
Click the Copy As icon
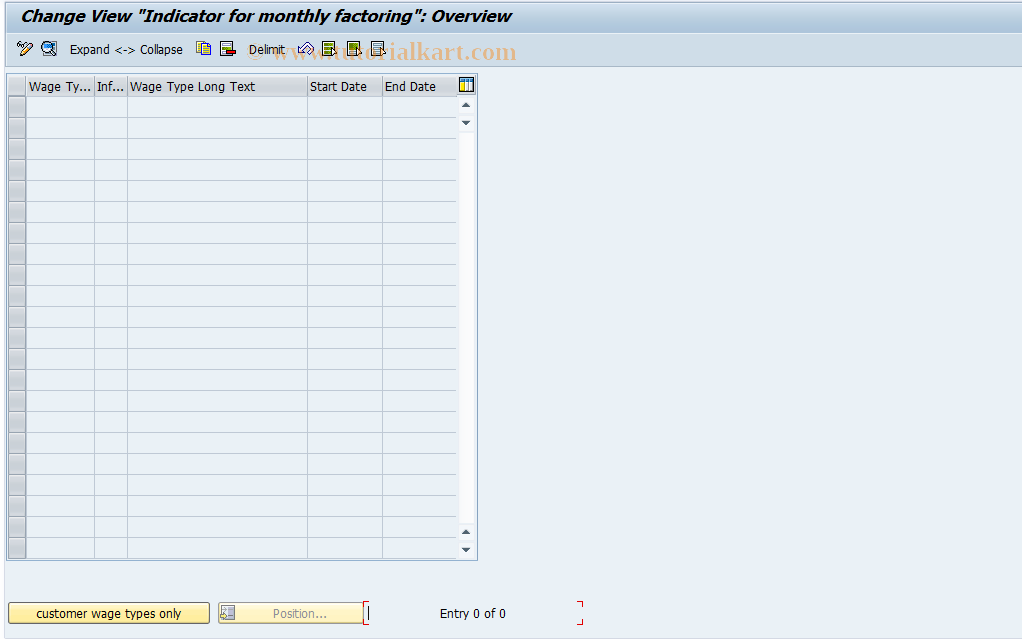tap(203, 49)
